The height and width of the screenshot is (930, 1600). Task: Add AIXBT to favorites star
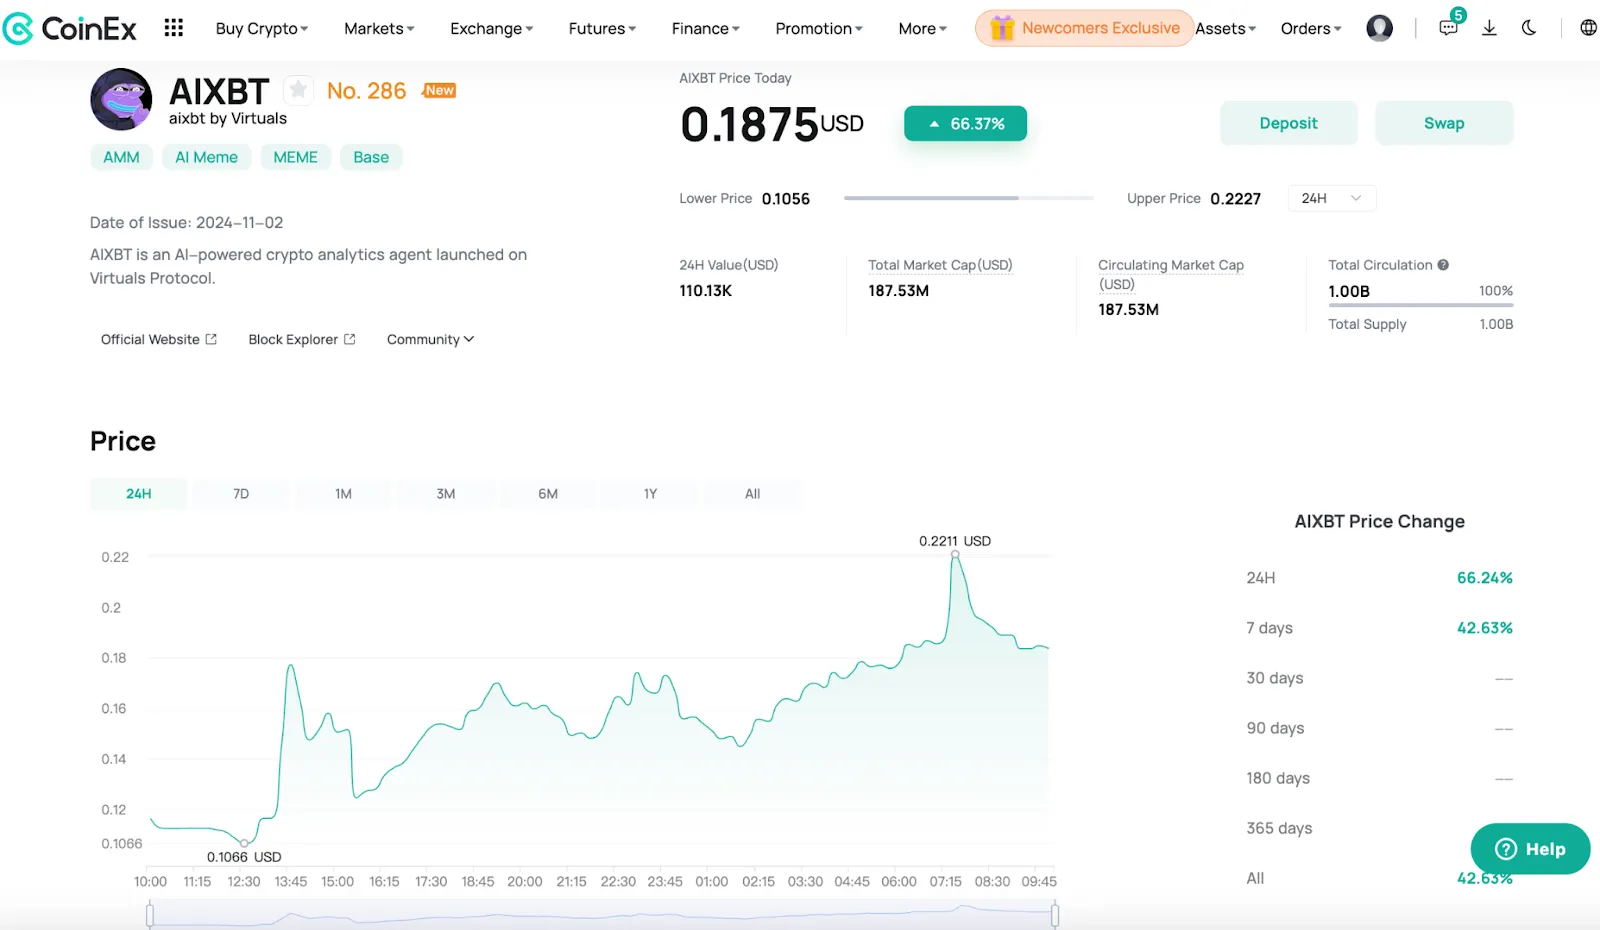[298, 90]
